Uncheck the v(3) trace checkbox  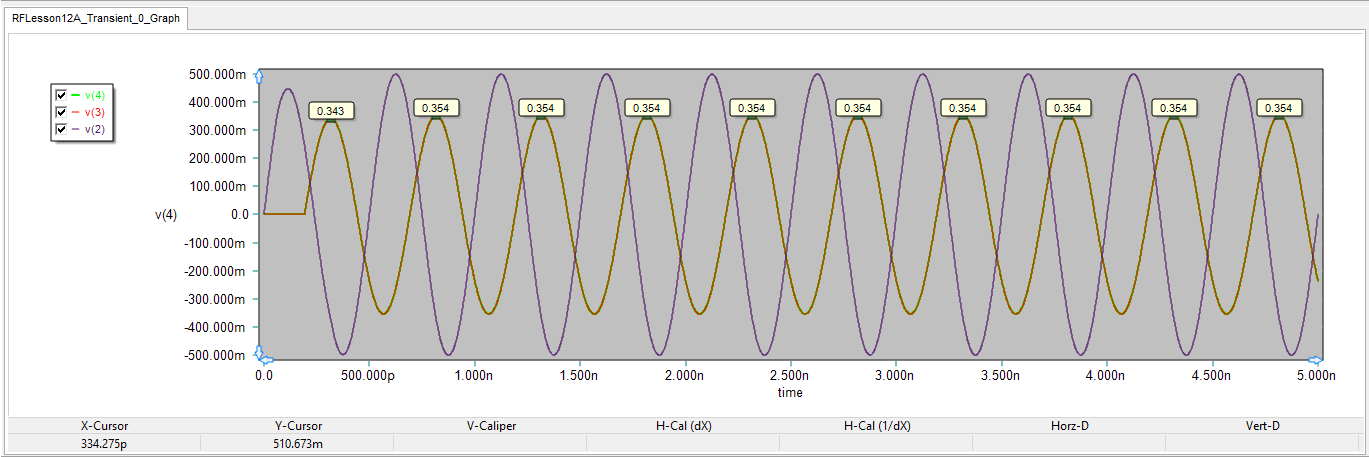click(61, 112)
